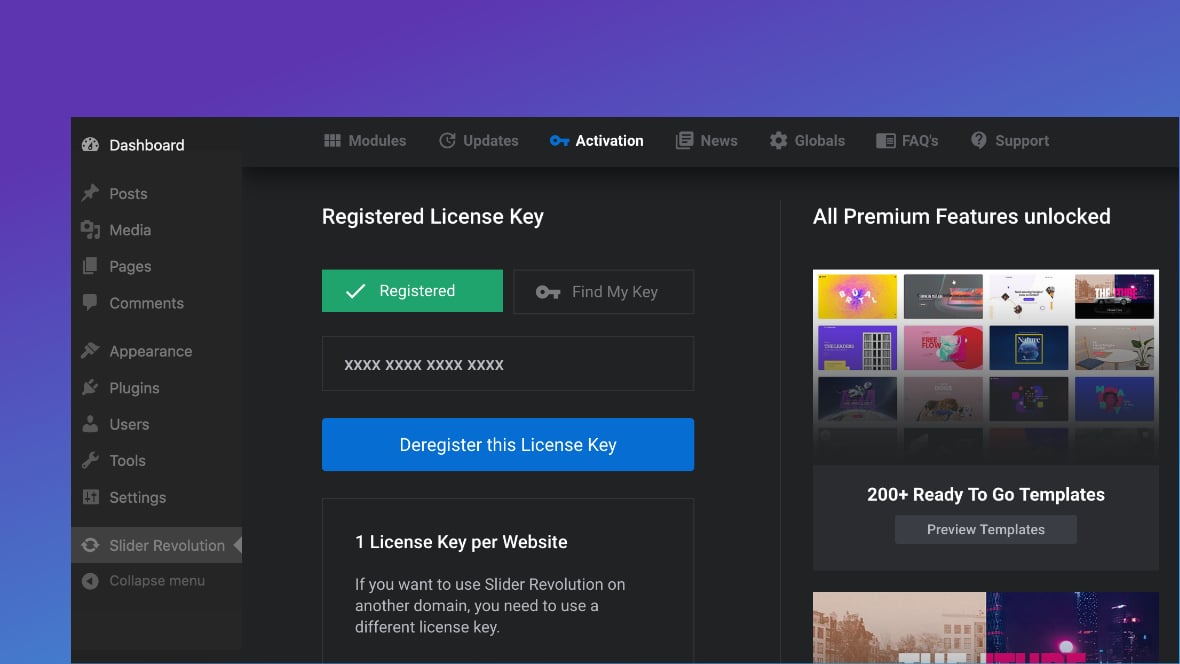
Task: Click the Globals gear icon
Action: point(778,140)
